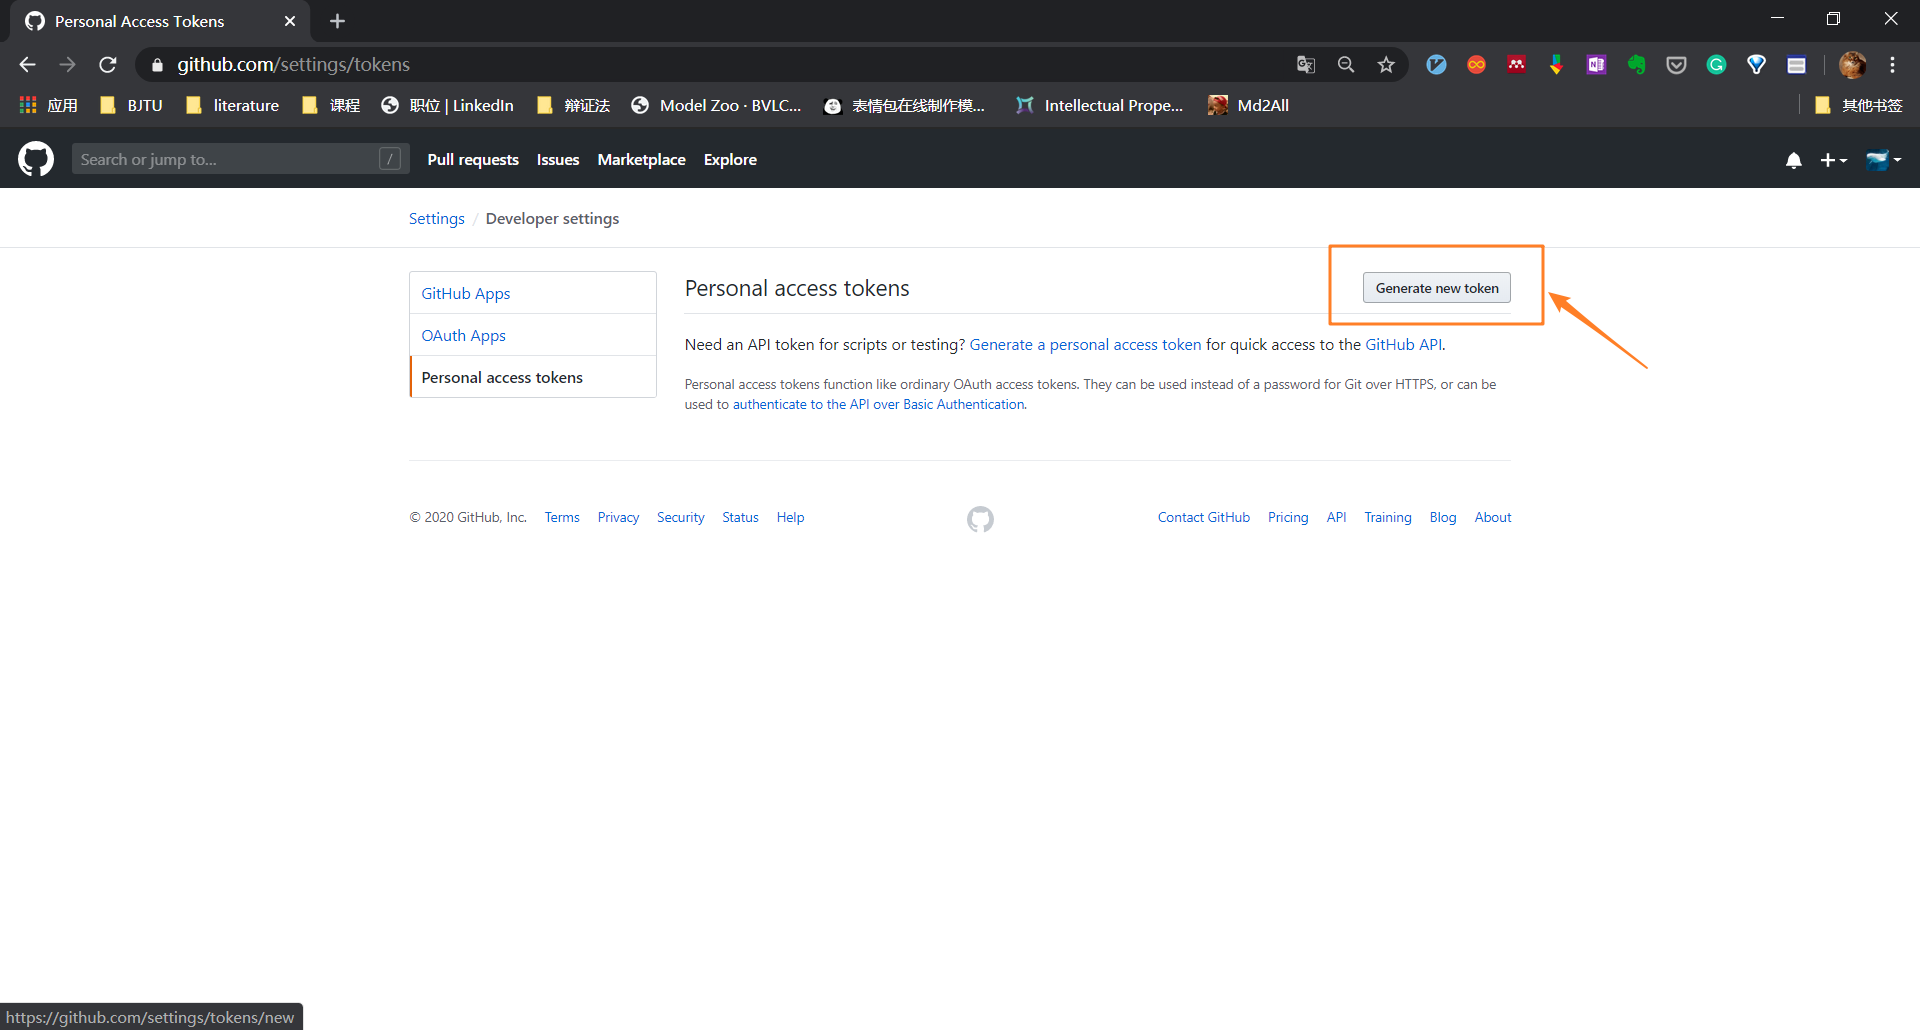Open the 表情包在线制作 bookmark
This screenshot has width=1920, height=1030.
point(904,105)
